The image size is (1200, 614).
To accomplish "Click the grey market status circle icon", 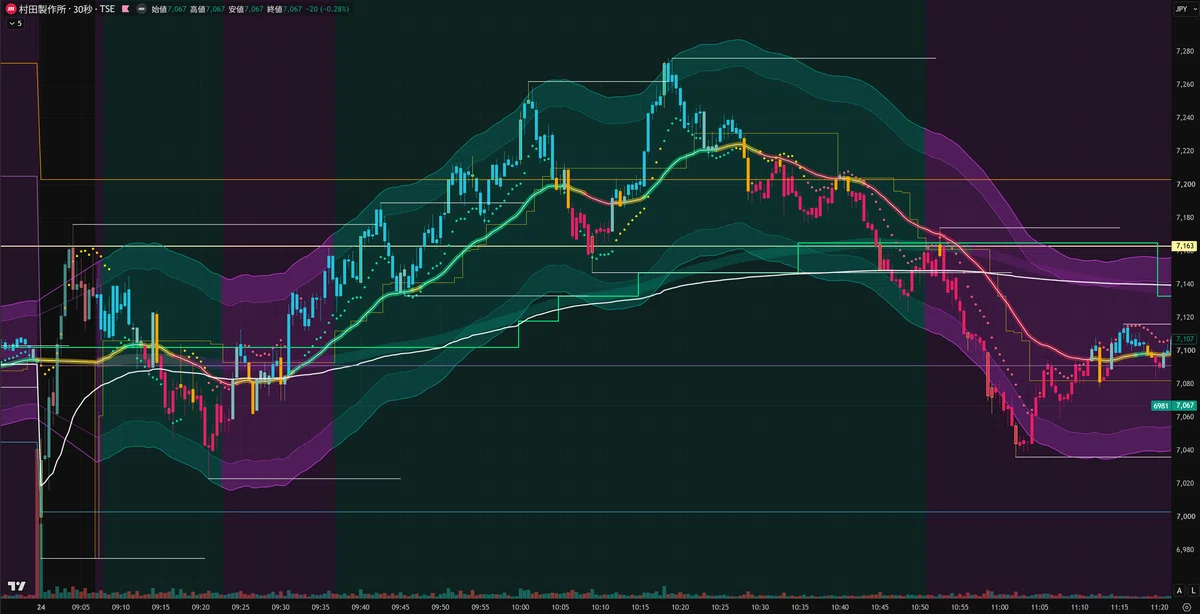I will click(x=141, y=8).
